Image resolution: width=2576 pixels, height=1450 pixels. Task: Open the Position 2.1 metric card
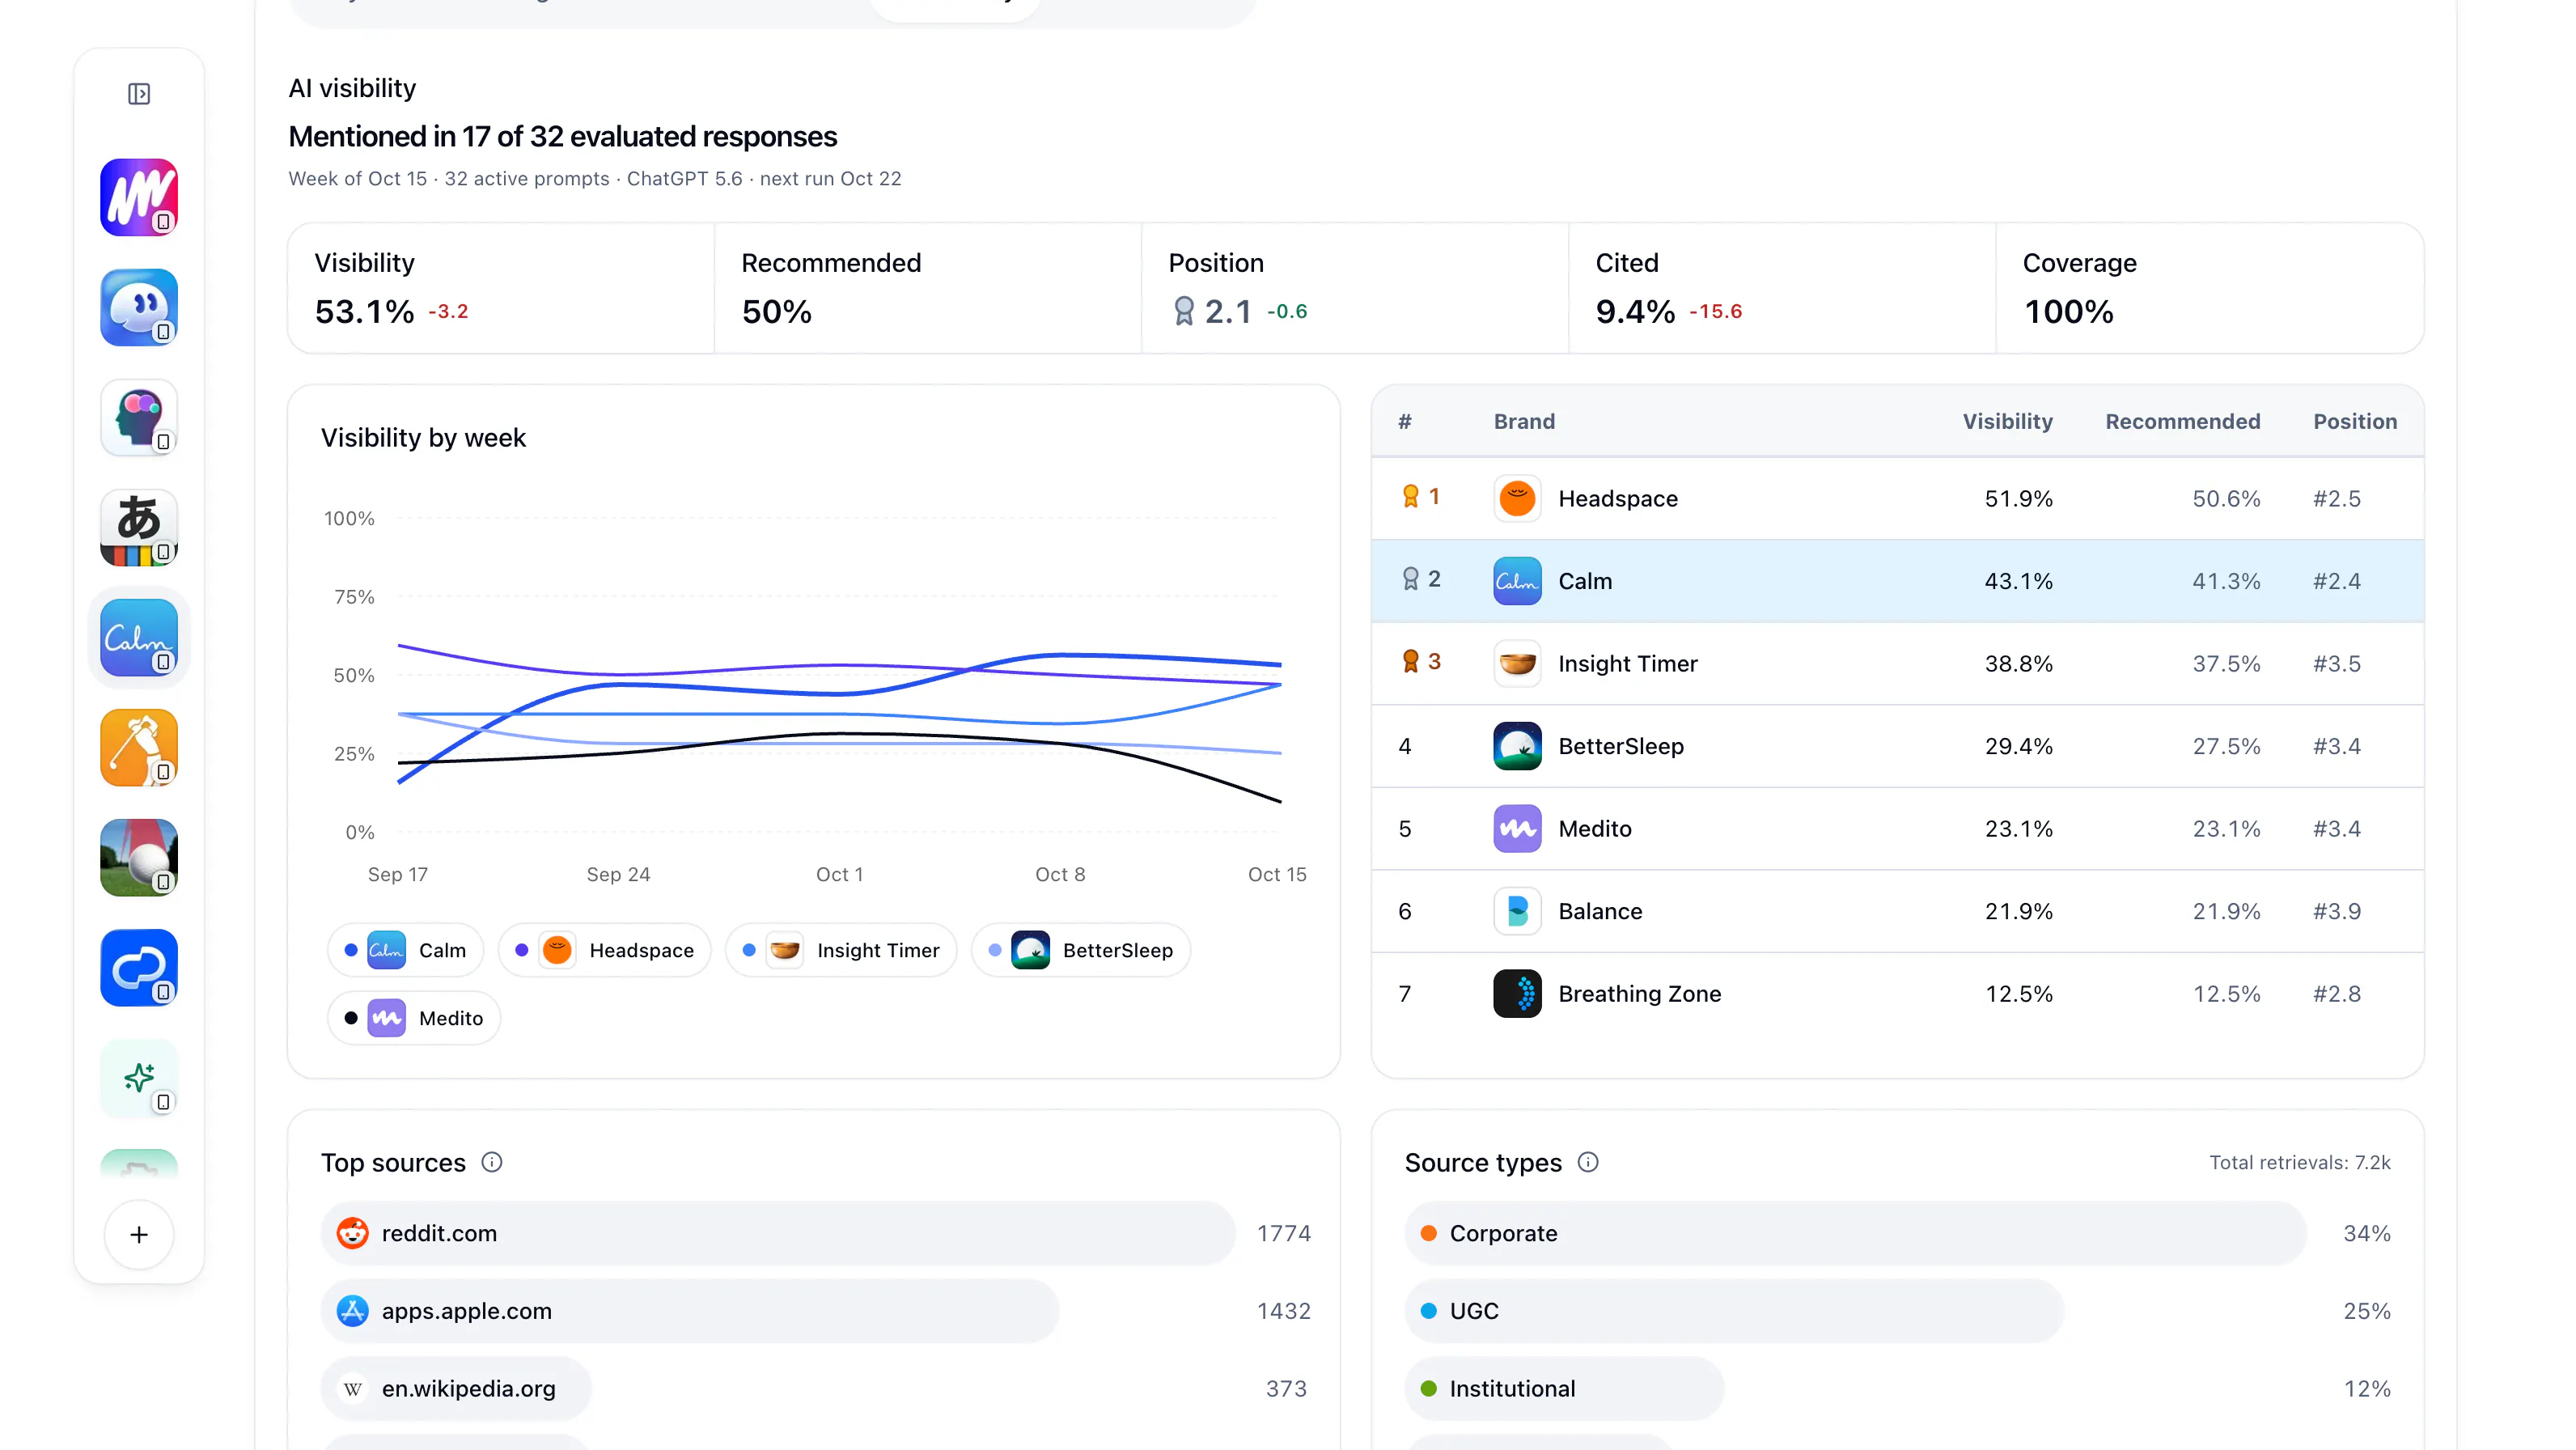pyautogui.click(x=1355, y=288)
